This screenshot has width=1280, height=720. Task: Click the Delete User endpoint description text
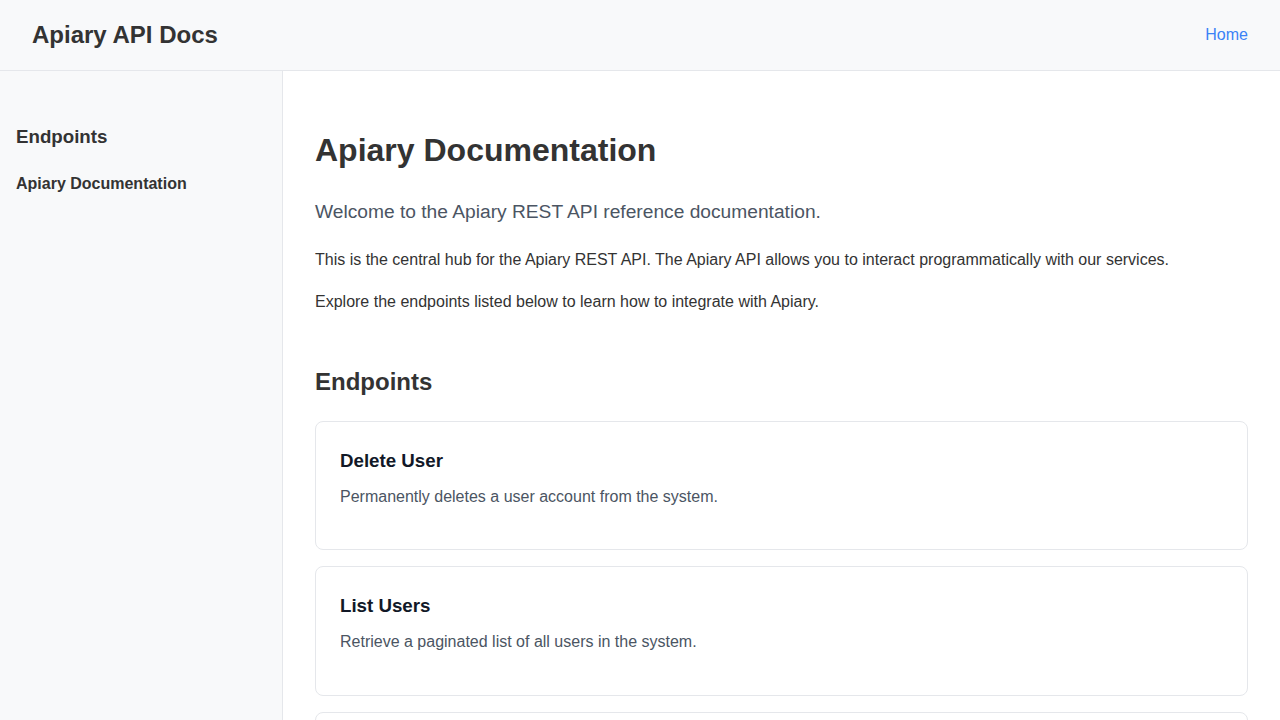[x=529, y=496]
